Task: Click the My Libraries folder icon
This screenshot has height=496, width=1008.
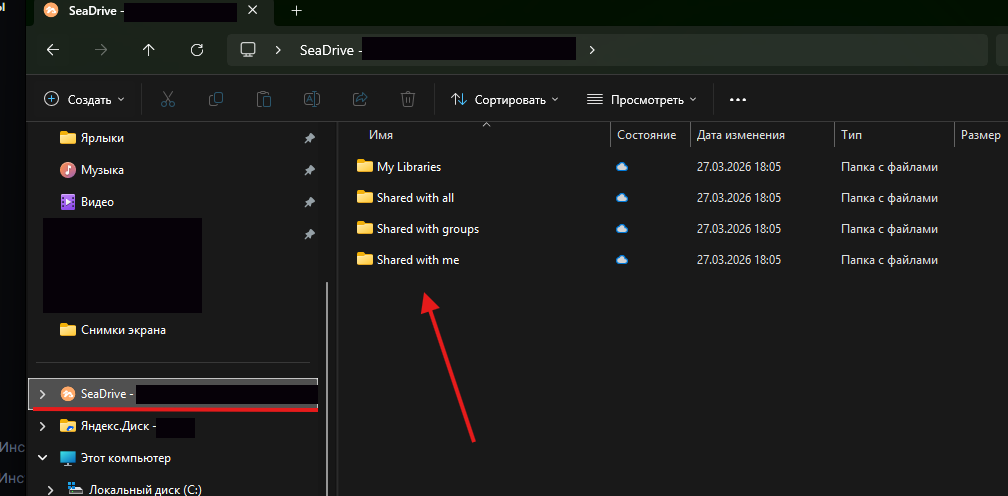Action: point(364,166)
